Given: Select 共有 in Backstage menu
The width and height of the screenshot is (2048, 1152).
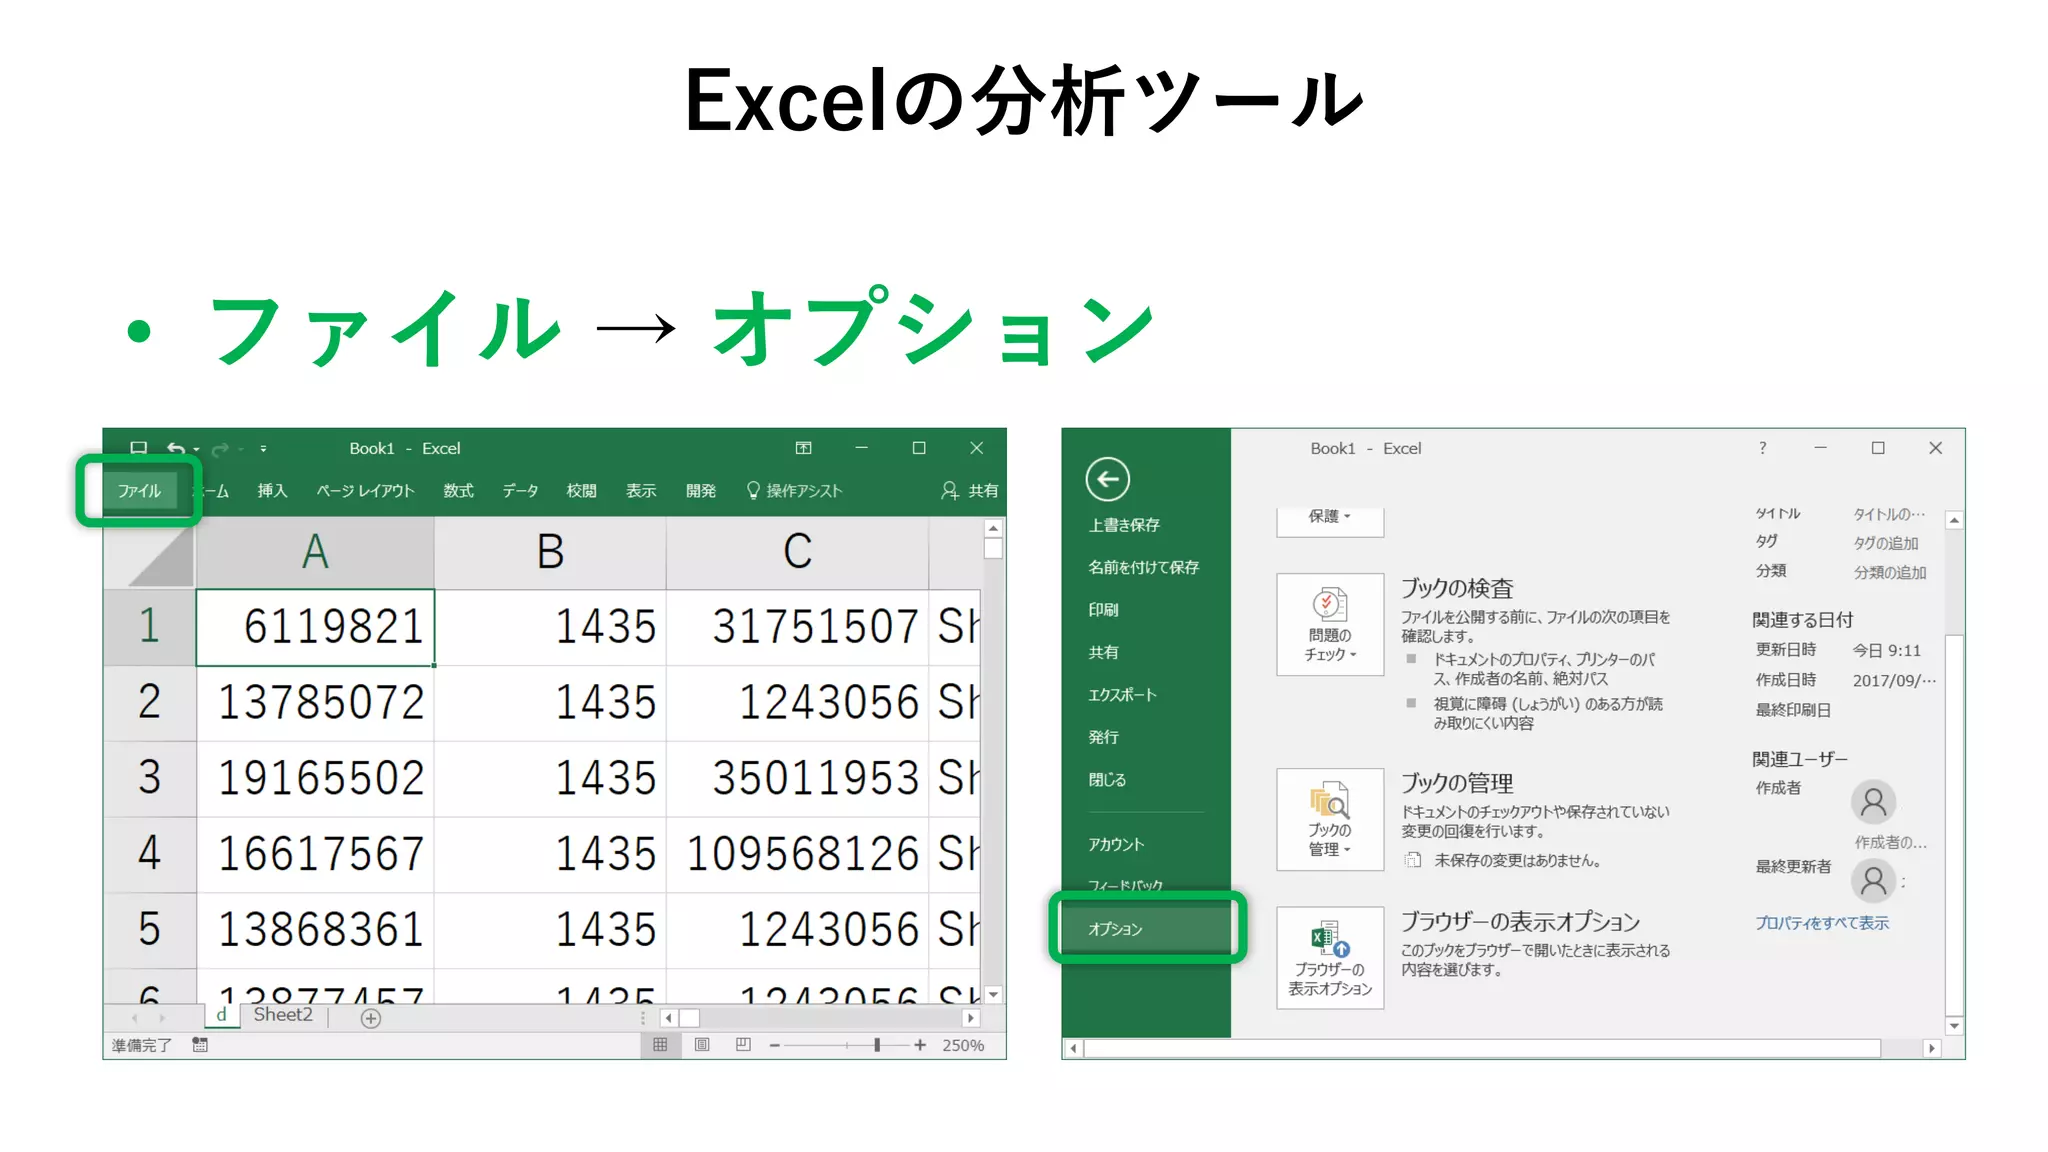Looking at the screenshot, I should pyautogui.click(x=1104, y=652).
